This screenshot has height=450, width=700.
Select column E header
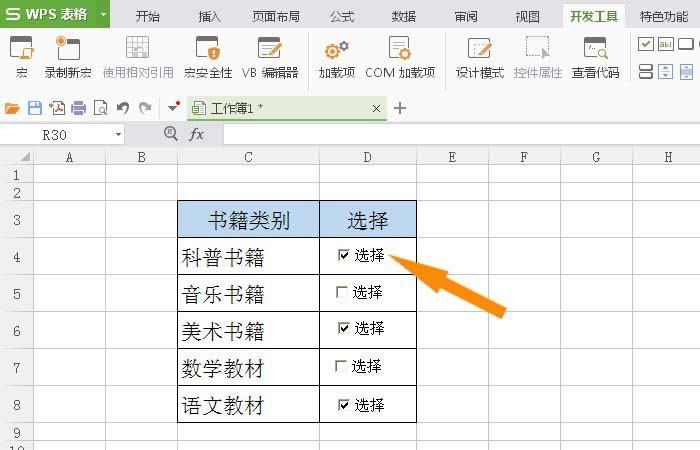452,157
